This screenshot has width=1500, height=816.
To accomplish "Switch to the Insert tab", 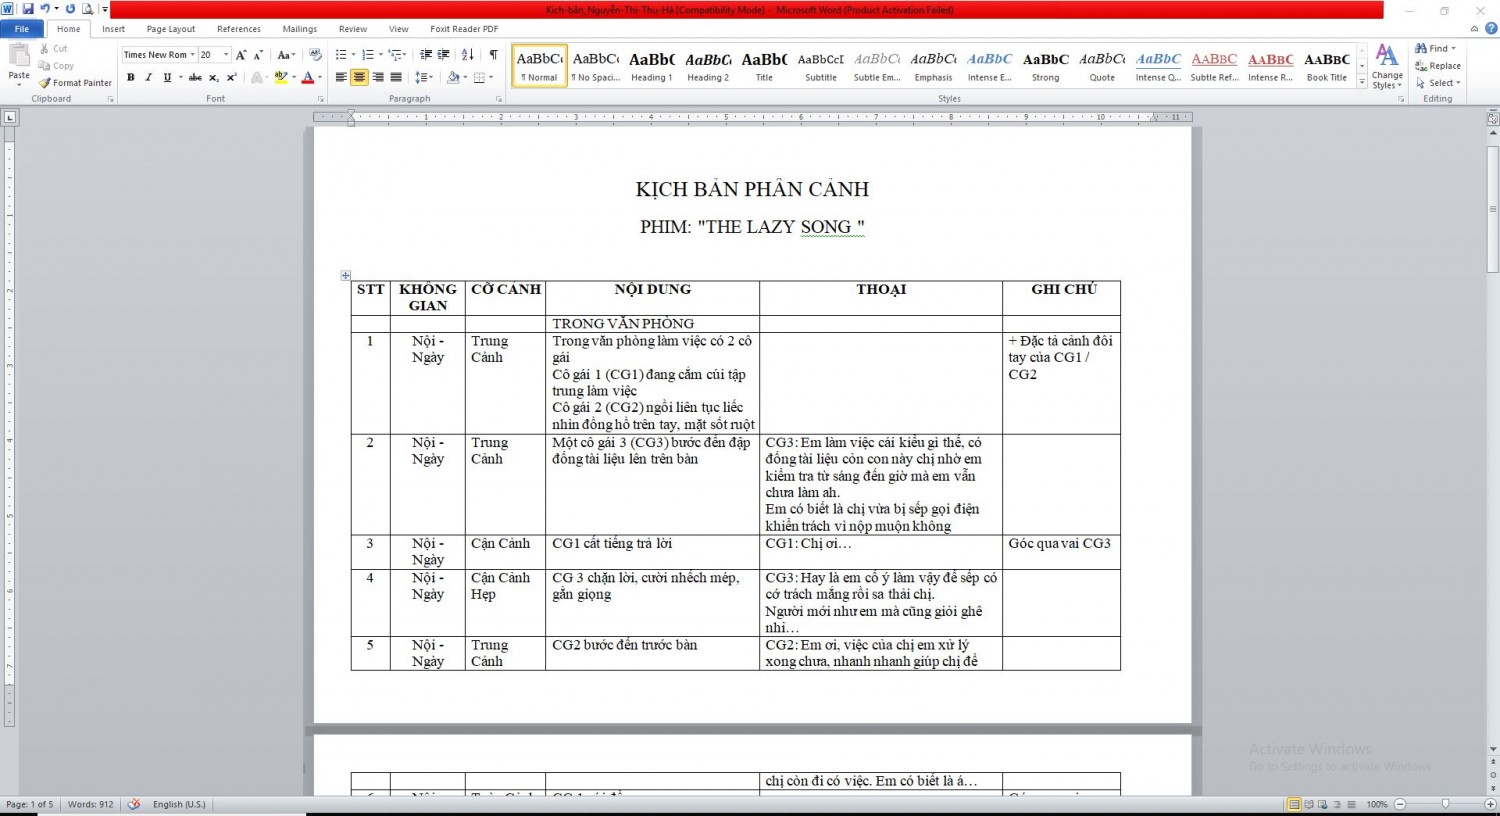I will (113, 29).
